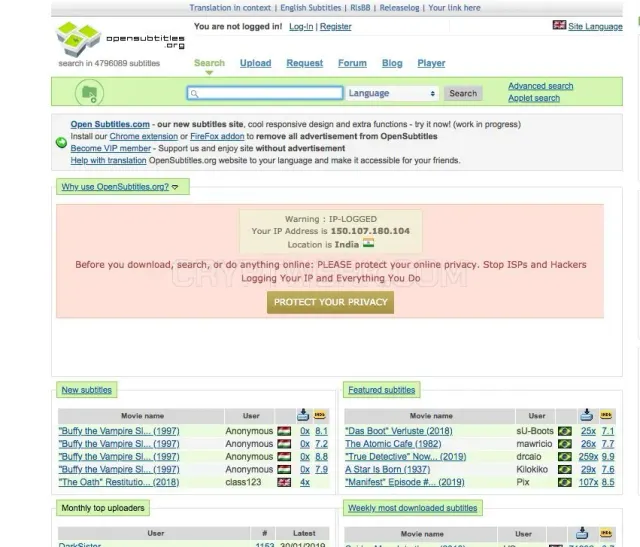This screenshot has width=640, height=547.
Task: Click the Chrome extension link
Action: click(x=144, y=136)
